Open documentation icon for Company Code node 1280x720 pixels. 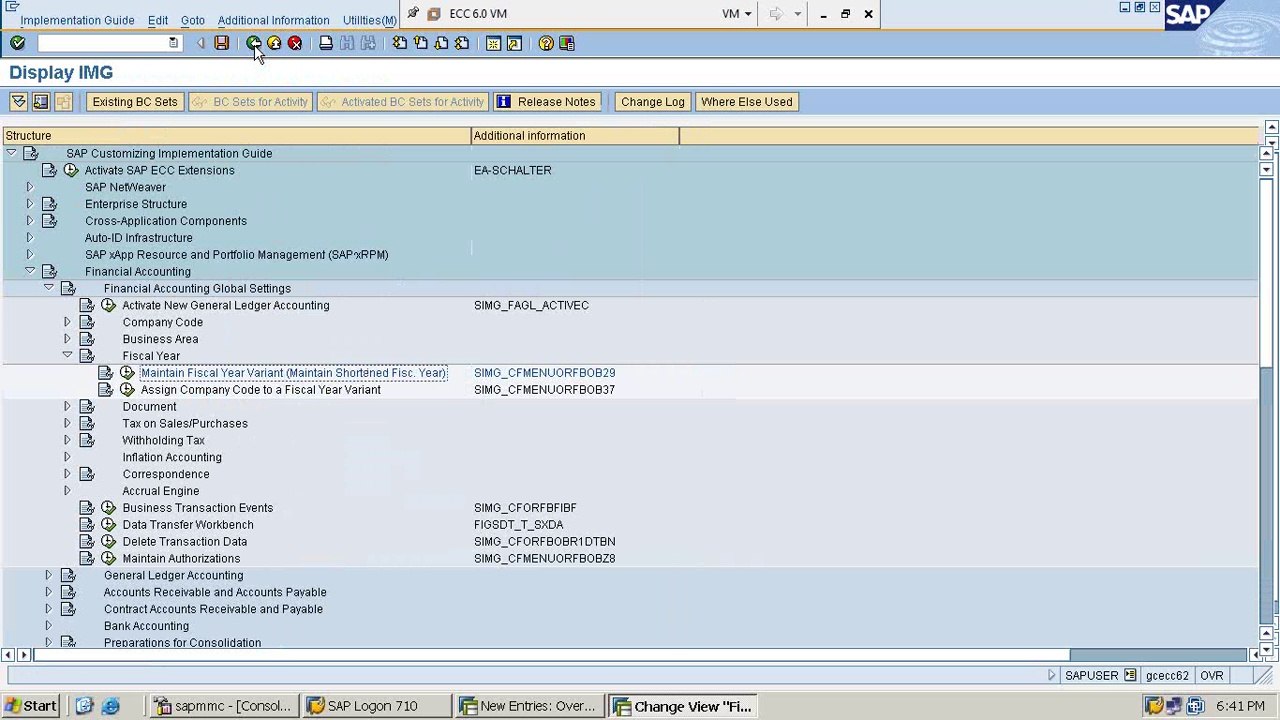coord(87,322)
